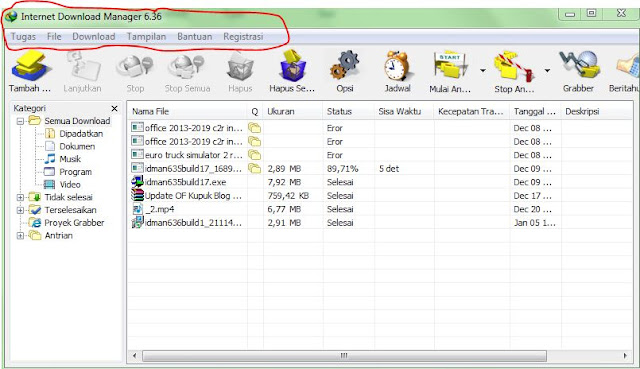Click the Beritahu teman icon
The width and height of the screenshot is (640, 369).
[x=629, y=66]
